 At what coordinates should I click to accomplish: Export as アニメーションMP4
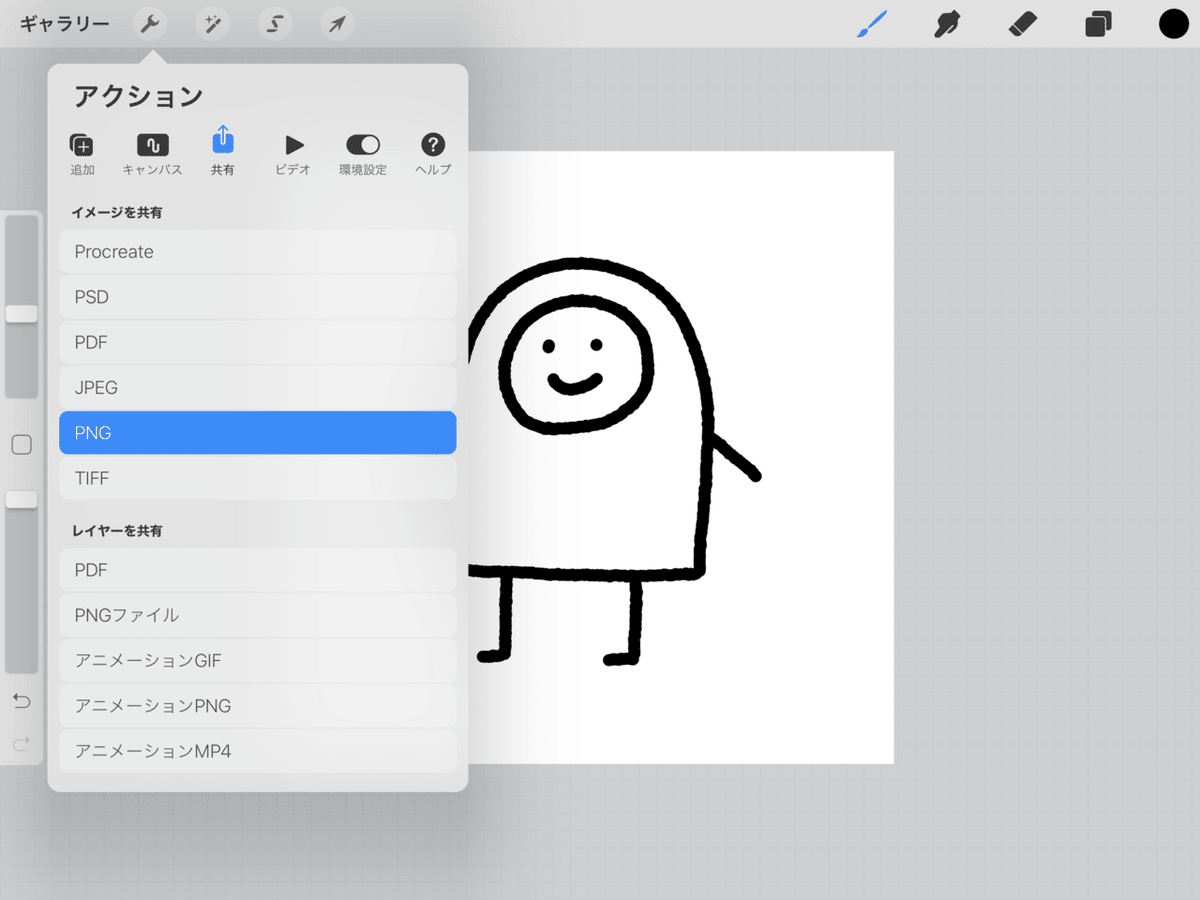(x=258, y=751)
